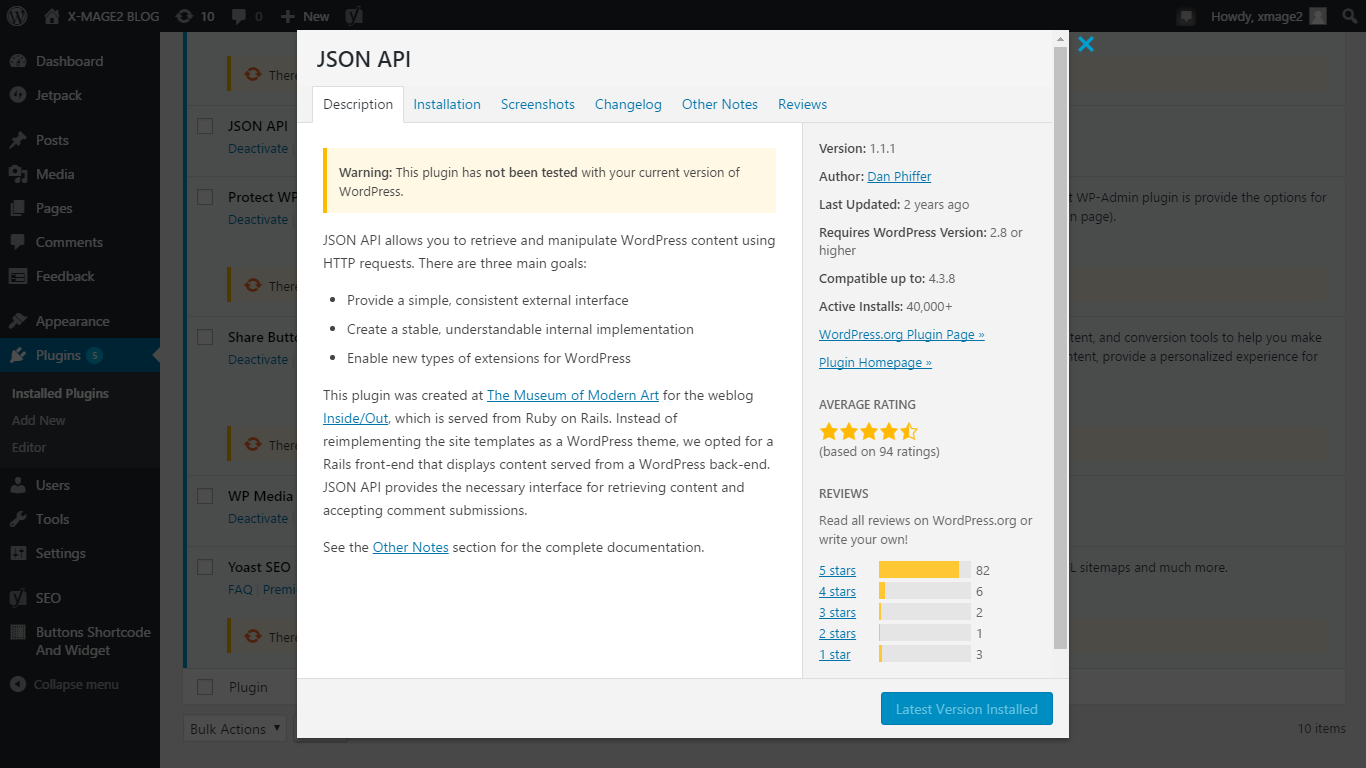Deactivate the Protect WP plugin
The height and width of the screenshot is (768, 1366).
(x=258, y=219)
